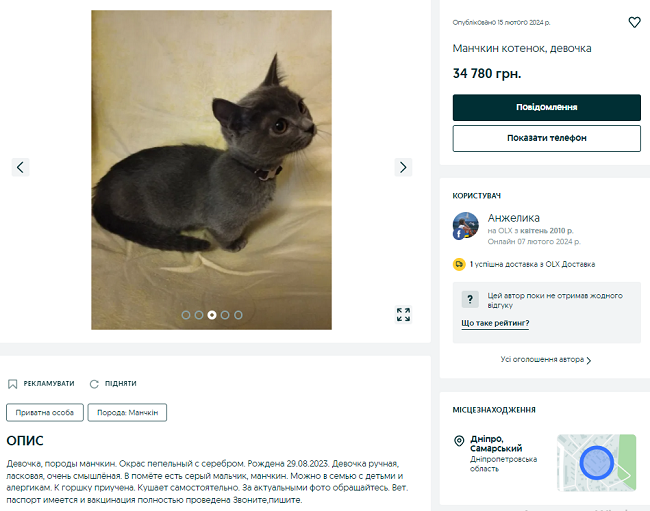The width and height of the screenshot is (650, 511).
Task: Open the location map thumbnail
Action: tap(596, 463)
